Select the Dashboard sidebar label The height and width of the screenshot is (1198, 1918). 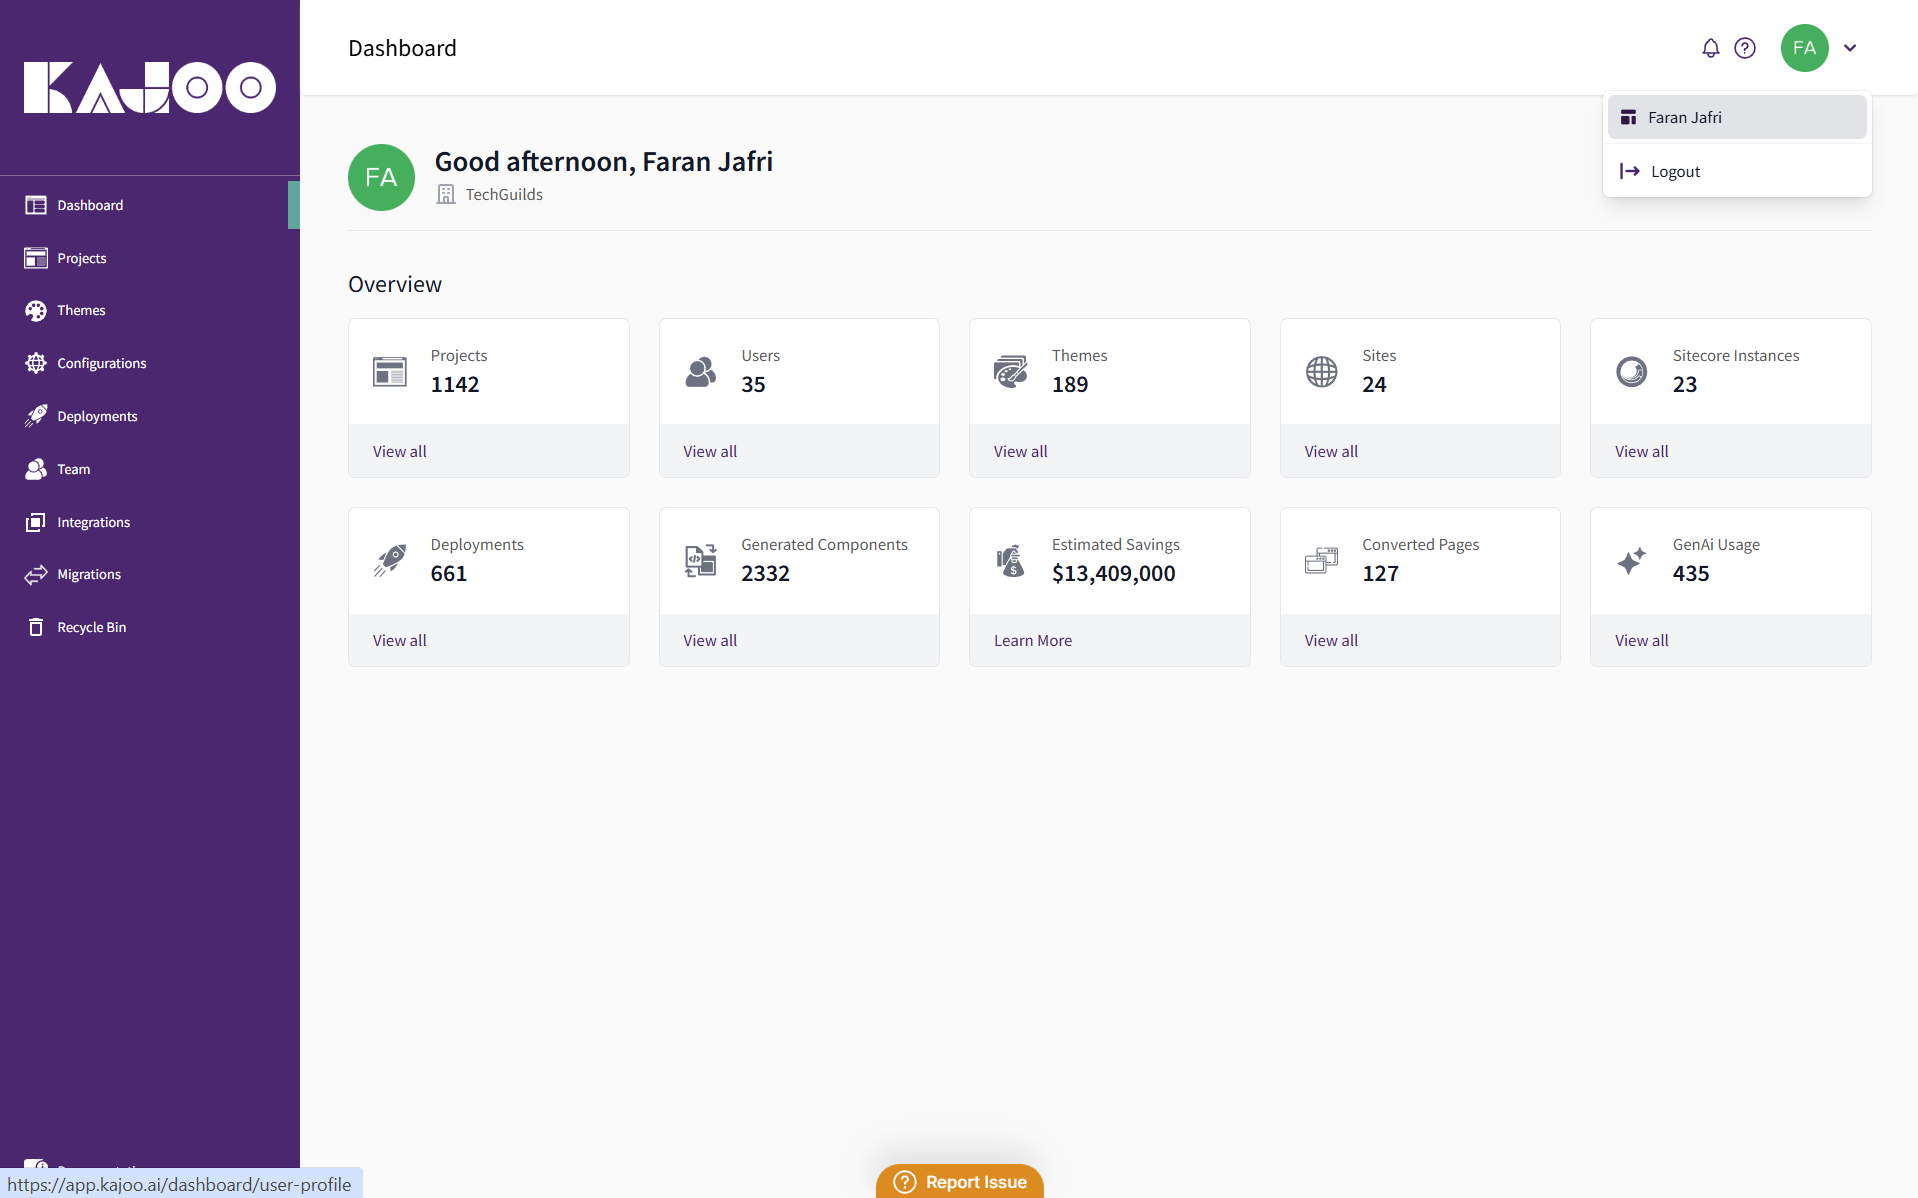[x=90, y=205]
